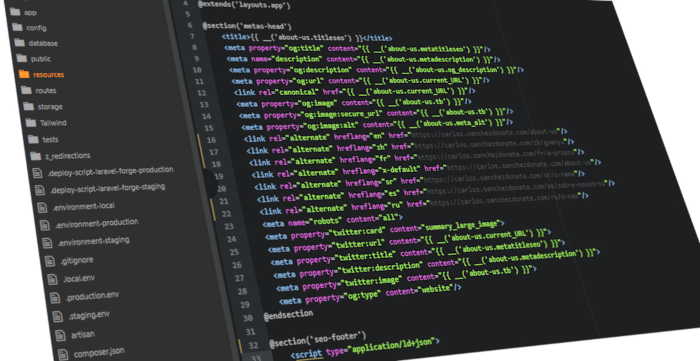Click the og:image:alt meta line
The width and height of the screenshot is (700, 361).
377,124
